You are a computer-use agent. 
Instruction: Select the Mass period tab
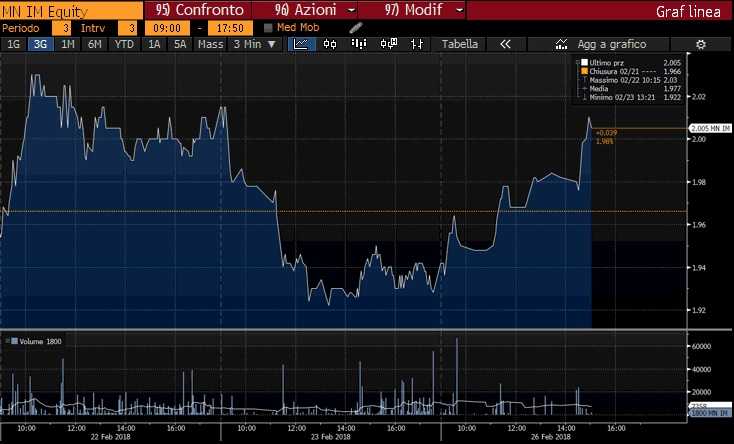click(x=211, y=44)
